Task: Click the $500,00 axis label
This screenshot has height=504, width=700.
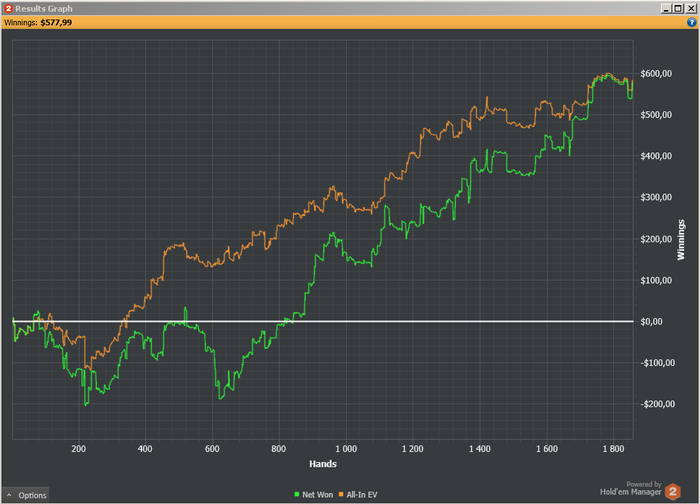Action: (x=656, y=115)
